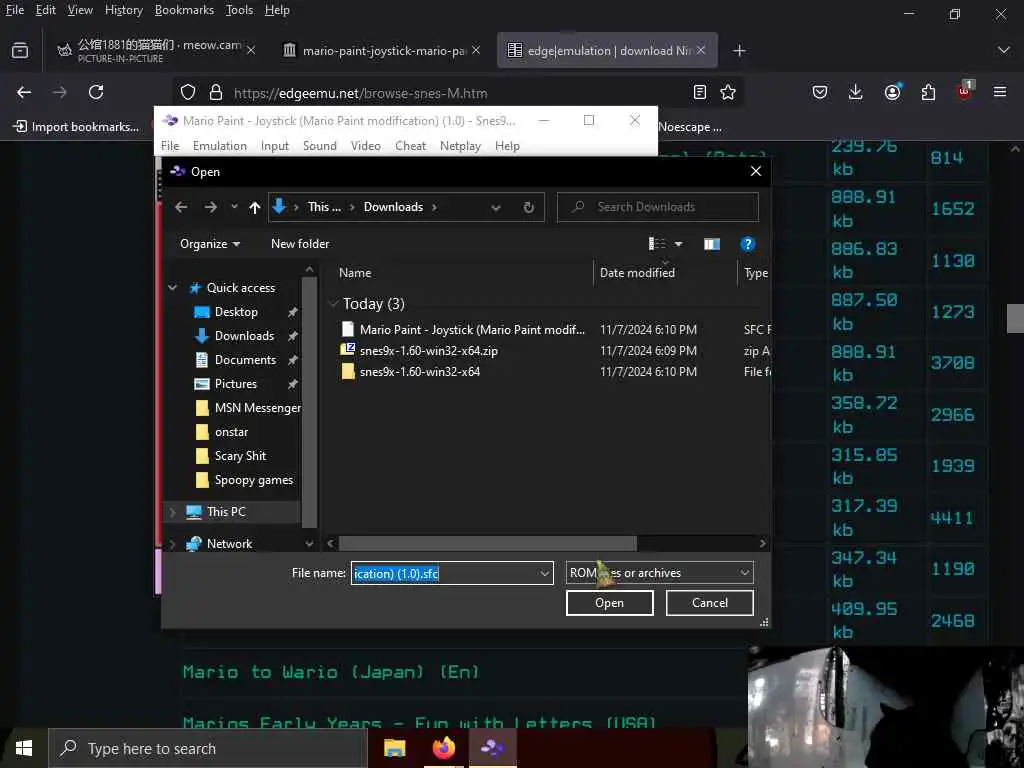Image resolution: width=1024 pixels, height=768 pixels.
Task: Open File Explorer from taskbar
Action: click(394, 748)
